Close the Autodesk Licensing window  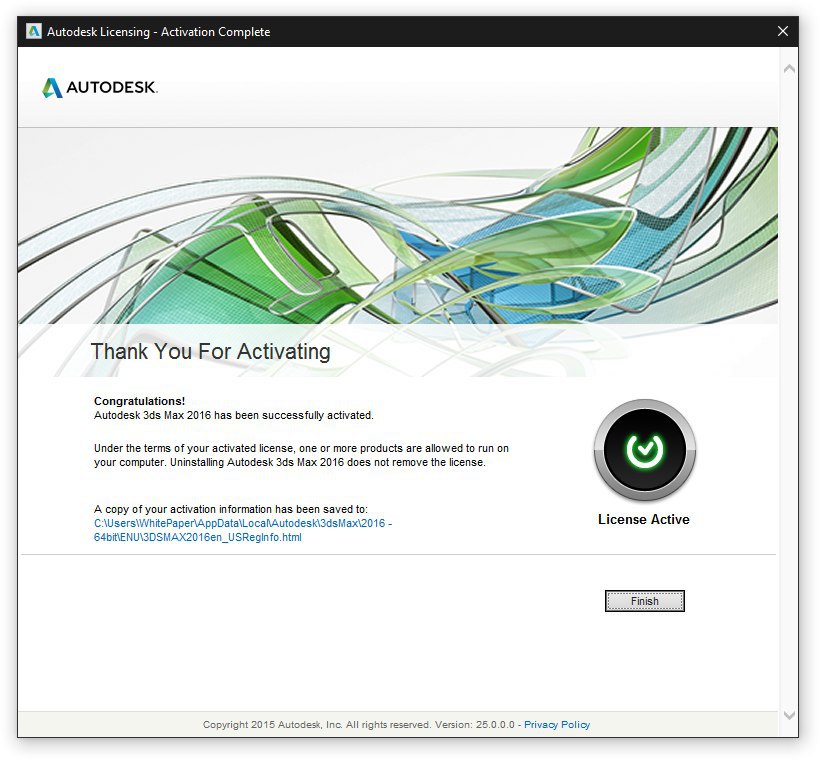(783, 31)
